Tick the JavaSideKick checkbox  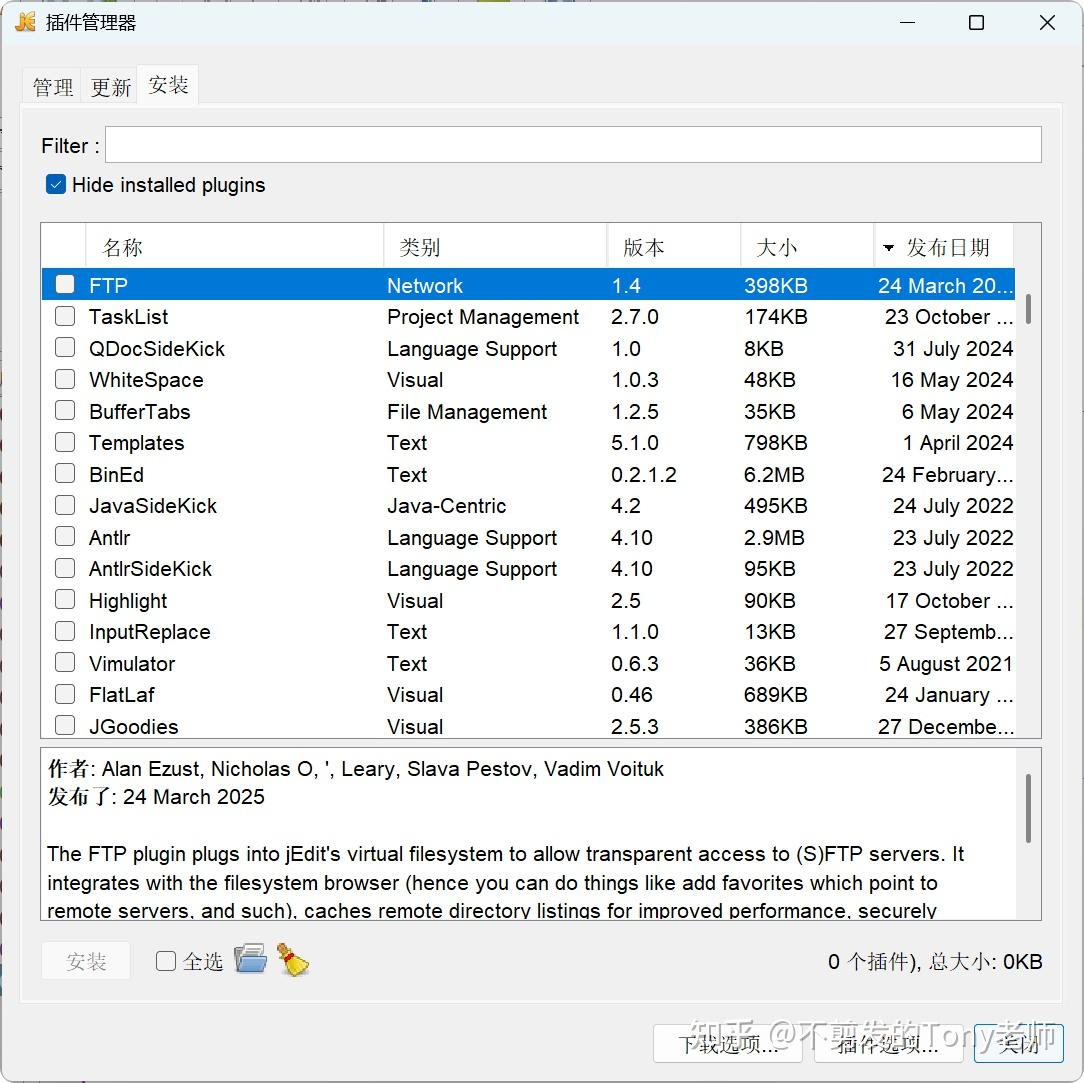tap(65, 505)
